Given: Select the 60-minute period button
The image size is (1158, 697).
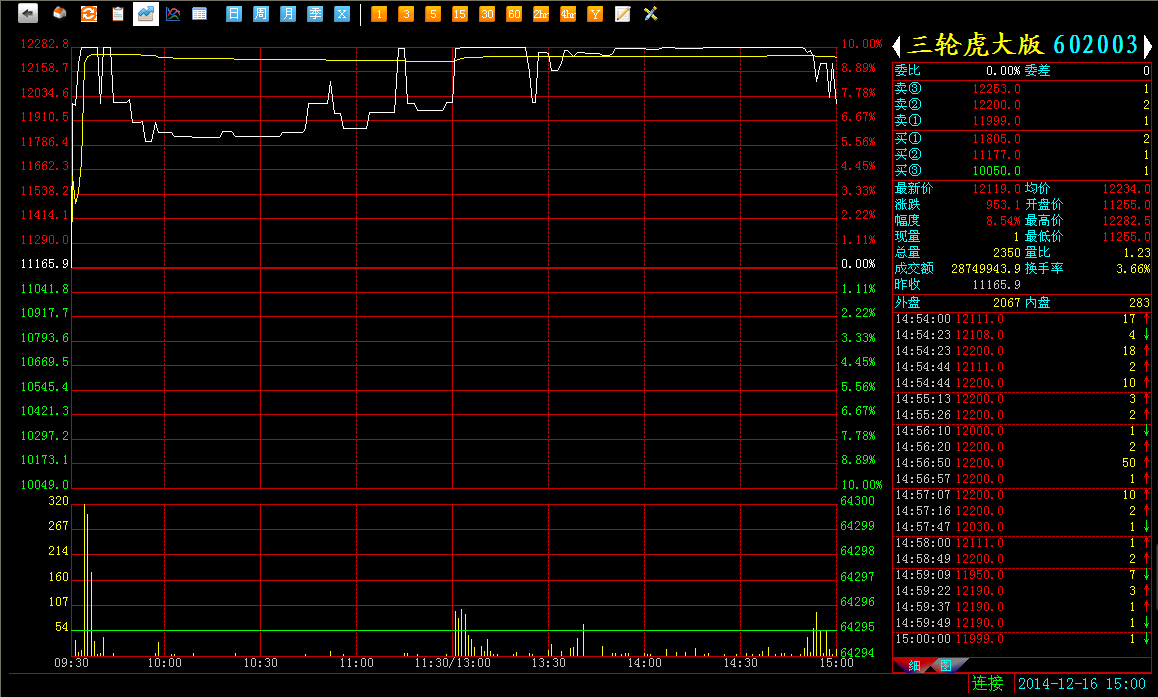Looking at the screenshot, I should [514, 14].
